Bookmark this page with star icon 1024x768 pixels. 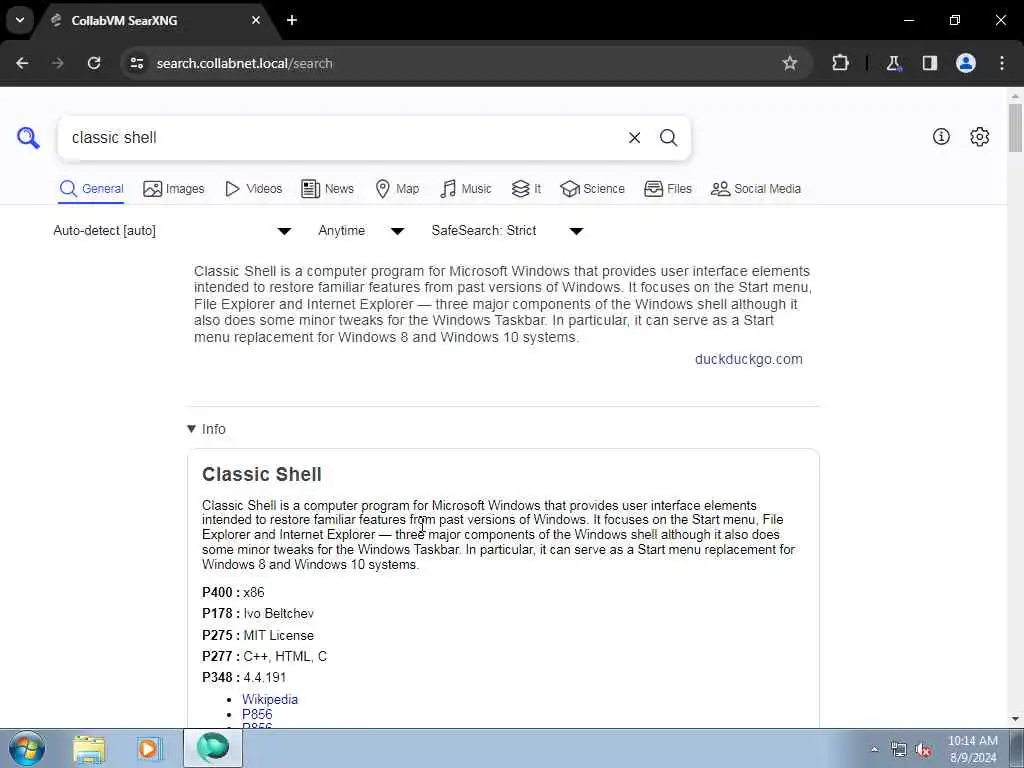790,63
